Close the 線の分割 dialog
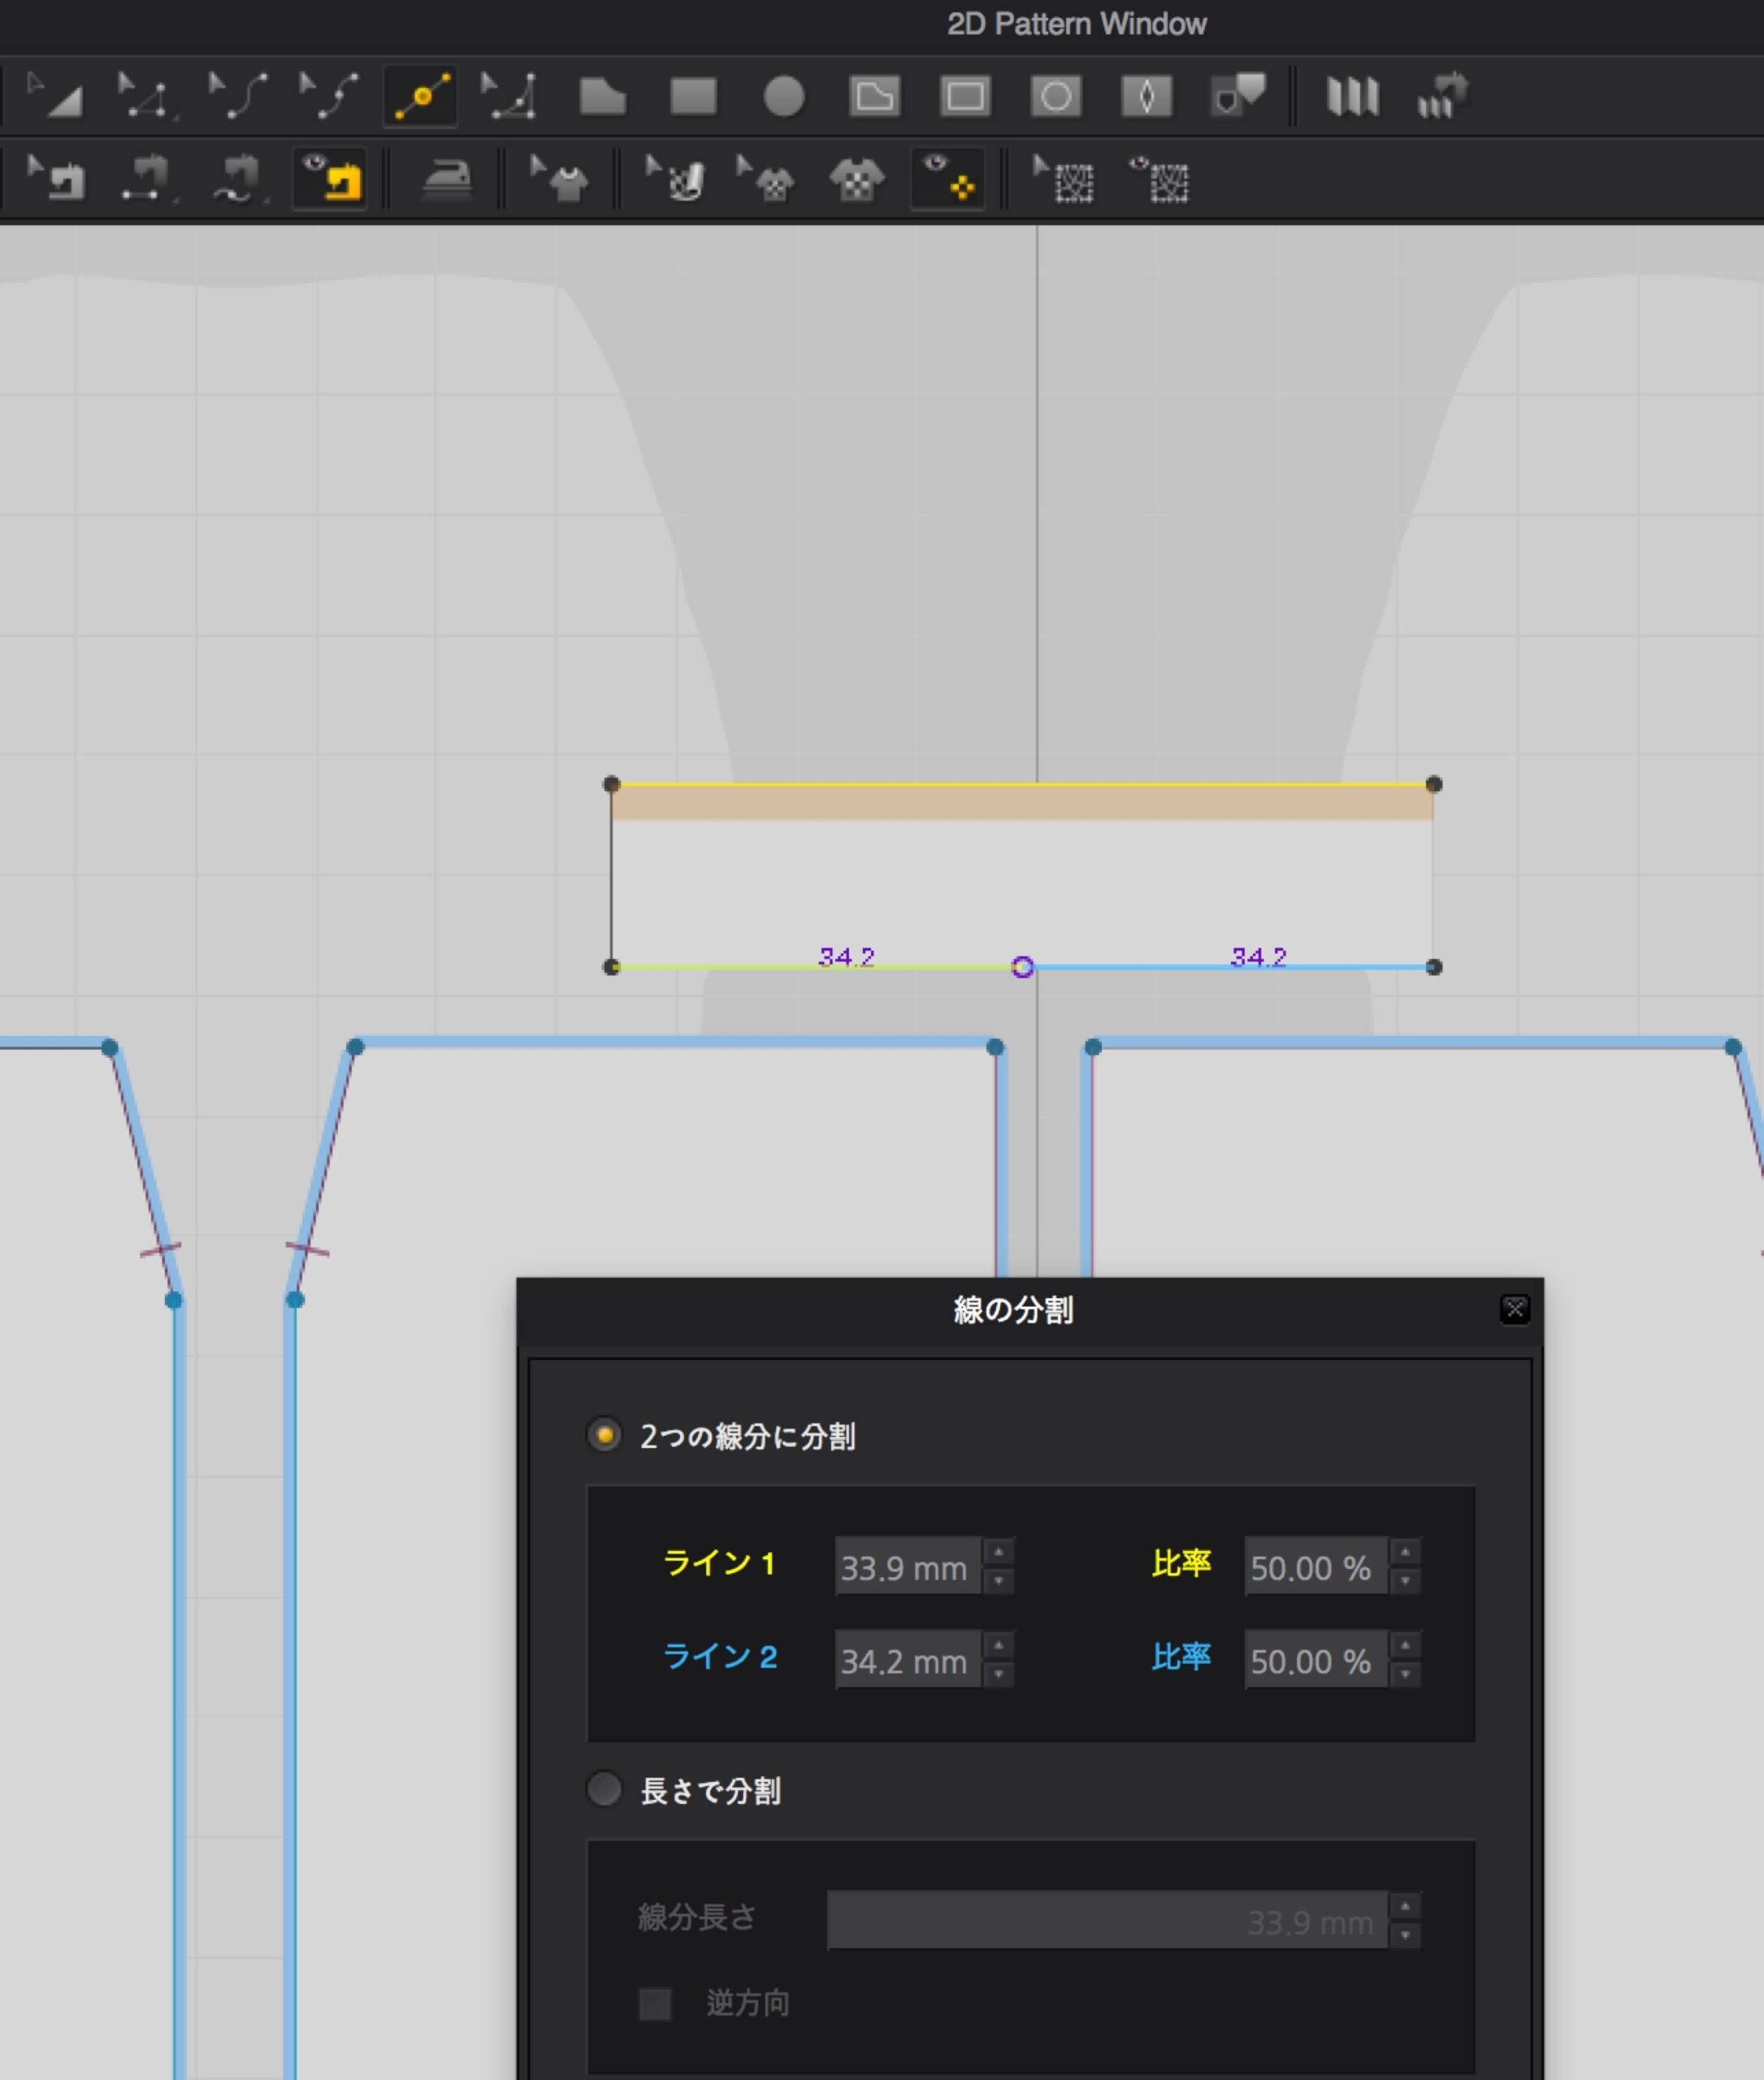 [x=1514, y=1309]
